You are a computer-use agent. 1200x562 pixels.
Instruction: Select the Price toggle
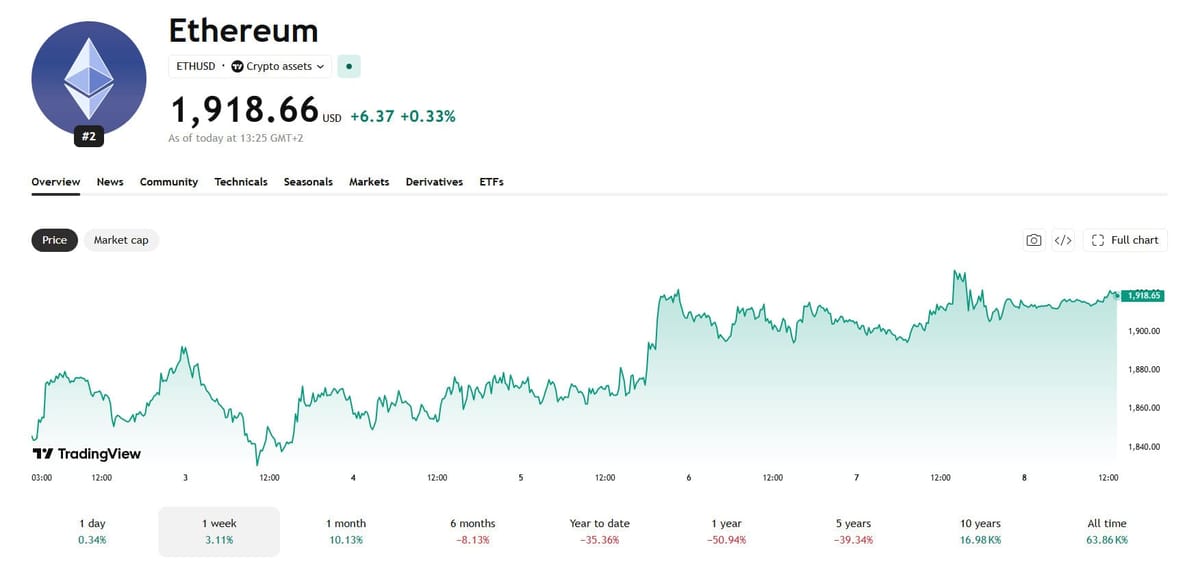coord(54,240)
